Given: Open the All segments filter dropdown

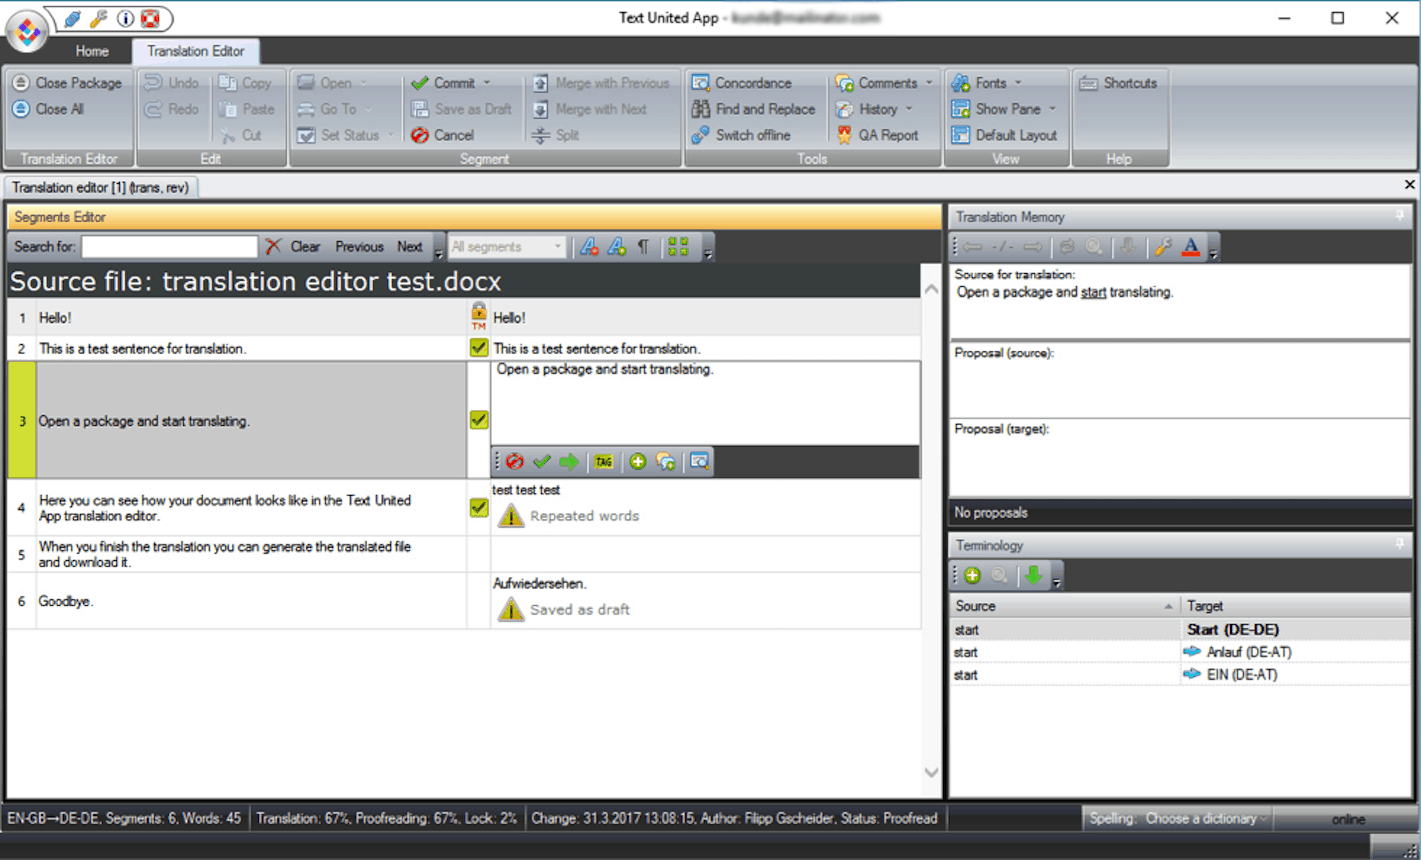Looking at the screenshot, I should [507, 246].
